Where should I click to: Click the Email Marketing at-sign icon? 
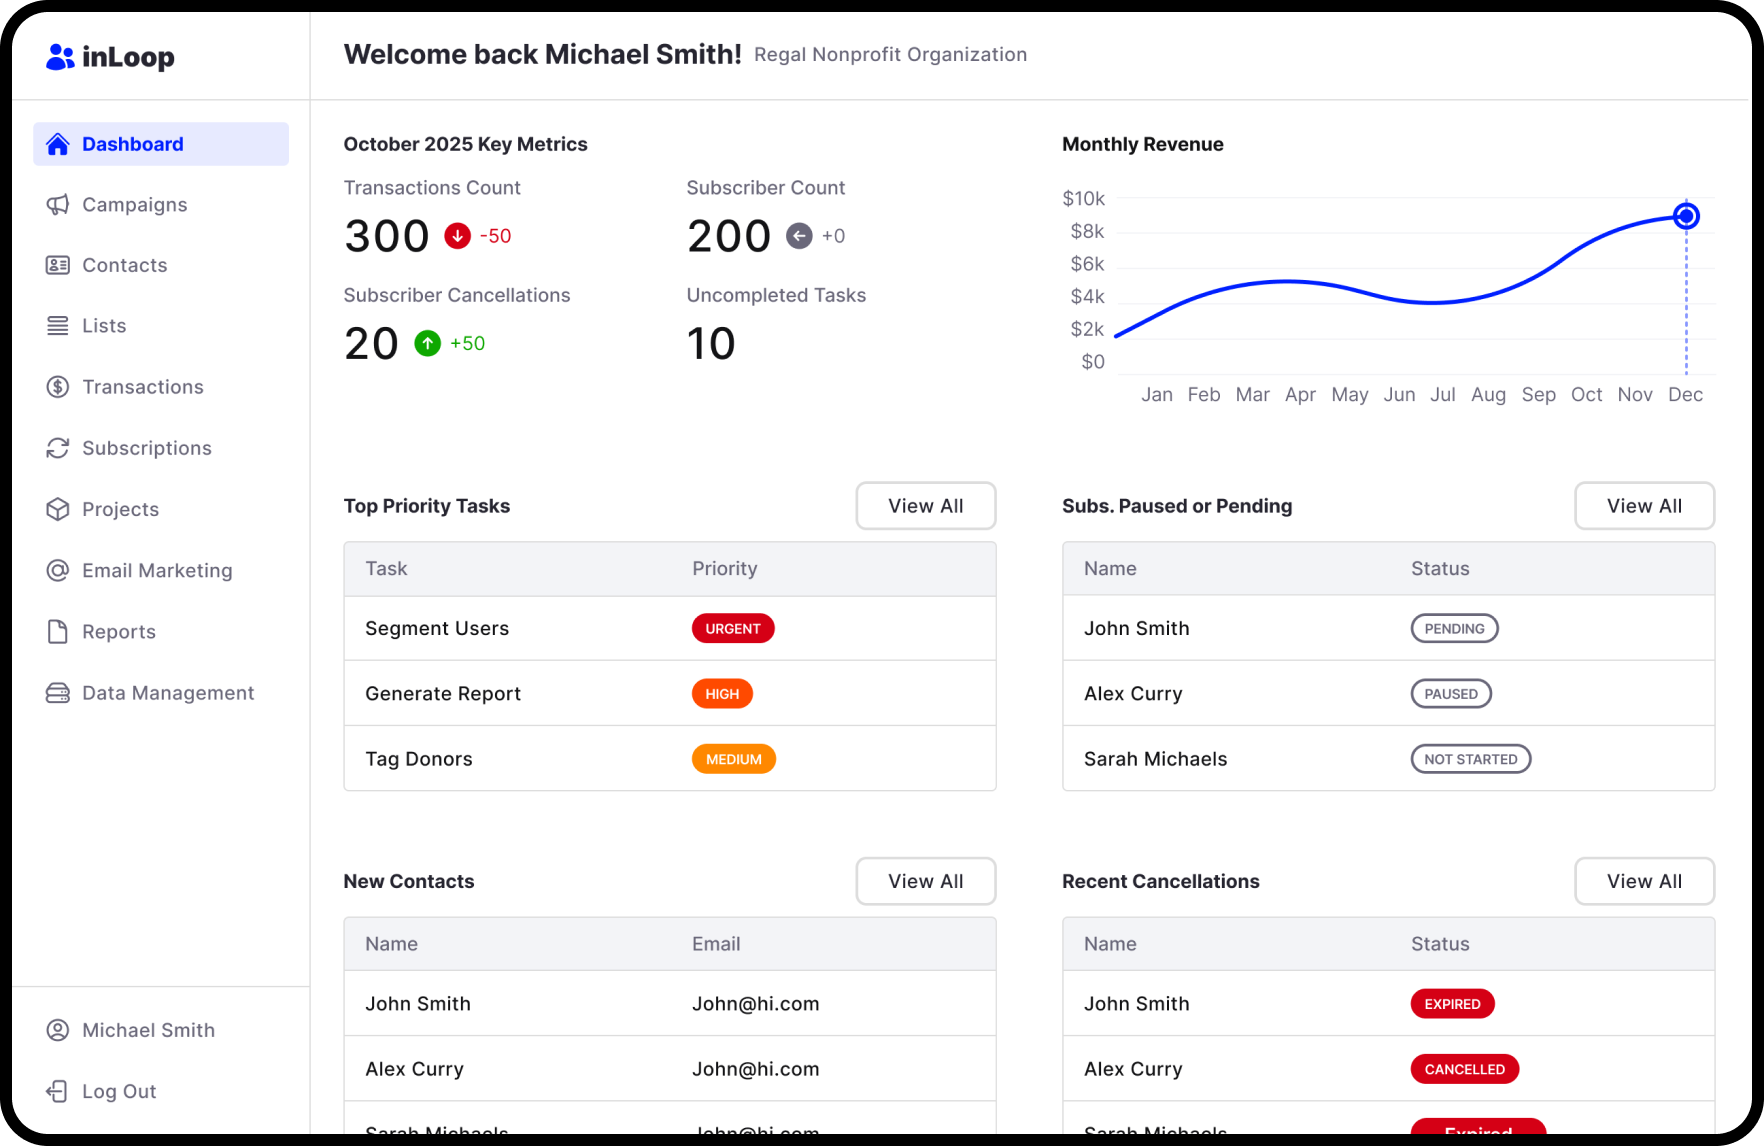point(58,570)
